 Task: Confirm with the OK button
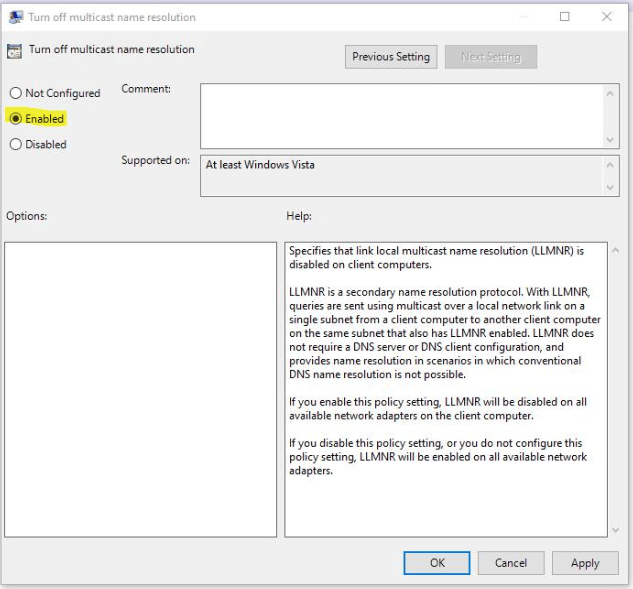(437, 563)
